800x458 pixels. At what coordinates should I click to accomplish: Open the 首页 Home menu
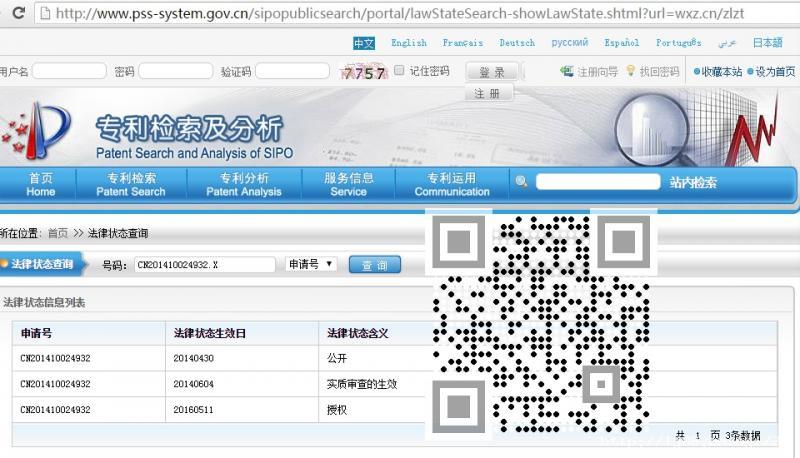tap(40, 184)
